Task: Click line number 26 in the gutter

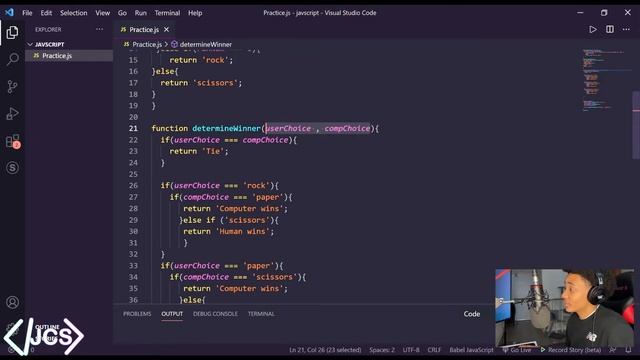Action: pyautogui.click(x=133, y=185)
